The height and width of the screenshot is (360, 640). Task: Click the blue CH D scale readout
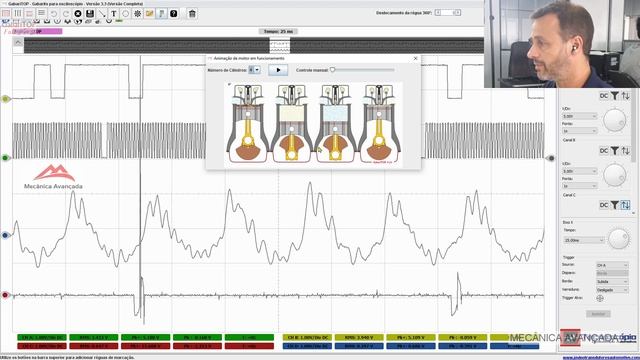coord(307,346)
